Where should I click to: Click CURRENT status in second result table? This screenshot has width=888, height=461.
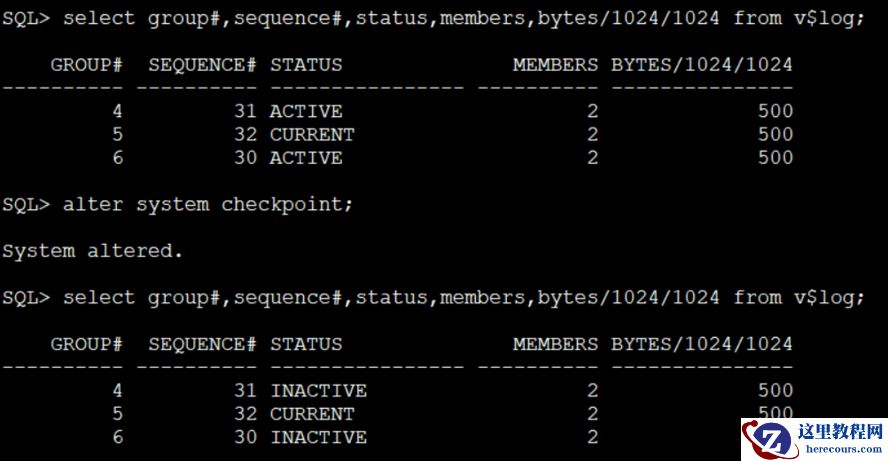[x=312, y=413]
